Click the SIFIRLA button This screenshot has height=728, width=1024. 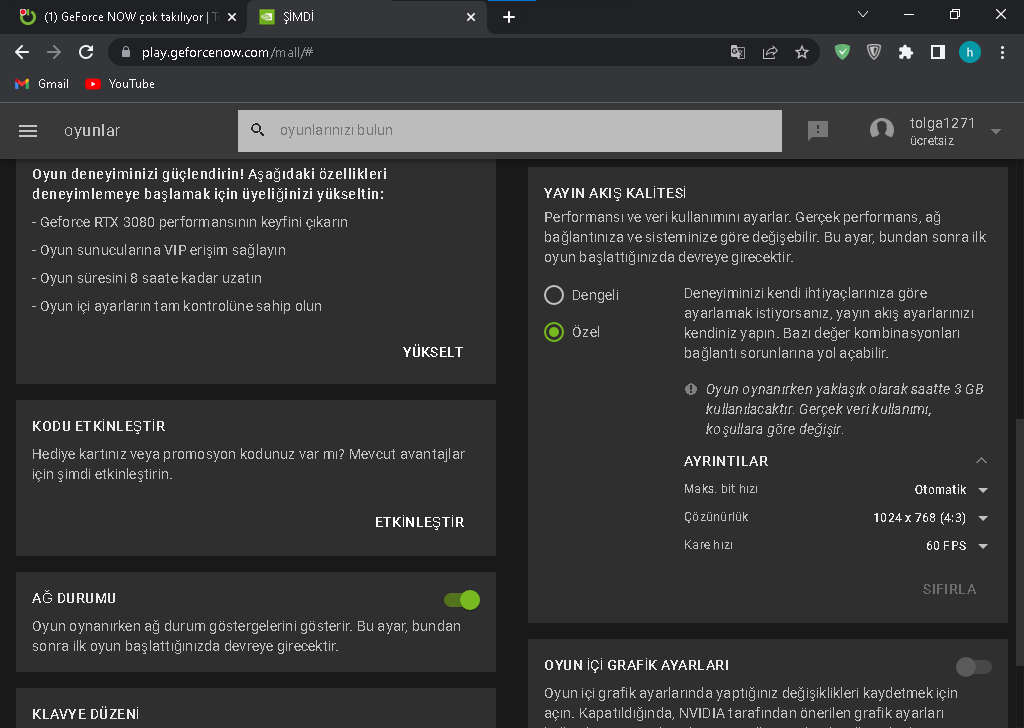(950, 589)
